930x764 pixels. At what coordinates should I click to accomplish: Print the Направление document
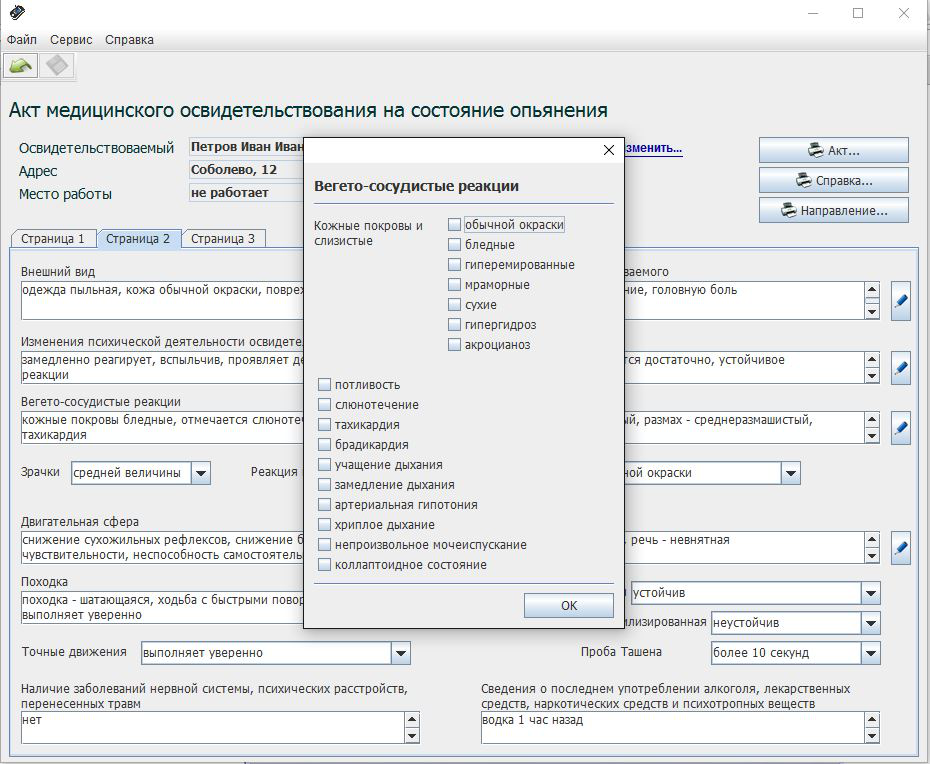pos(833,211)
